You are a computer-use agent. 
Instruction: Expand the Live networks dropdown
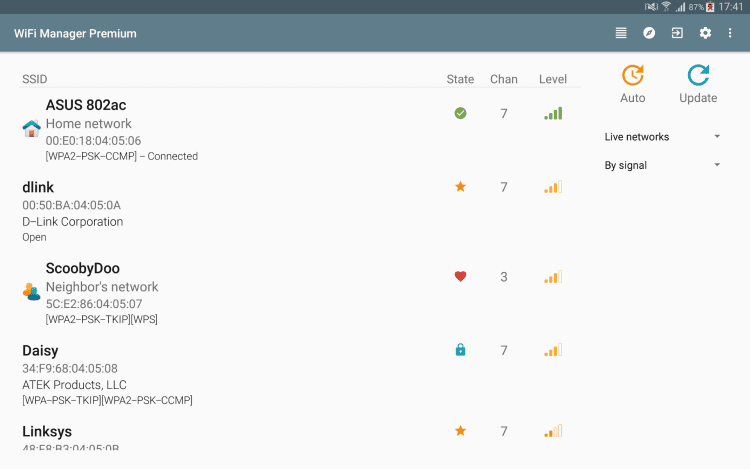(x=662, y=137)
